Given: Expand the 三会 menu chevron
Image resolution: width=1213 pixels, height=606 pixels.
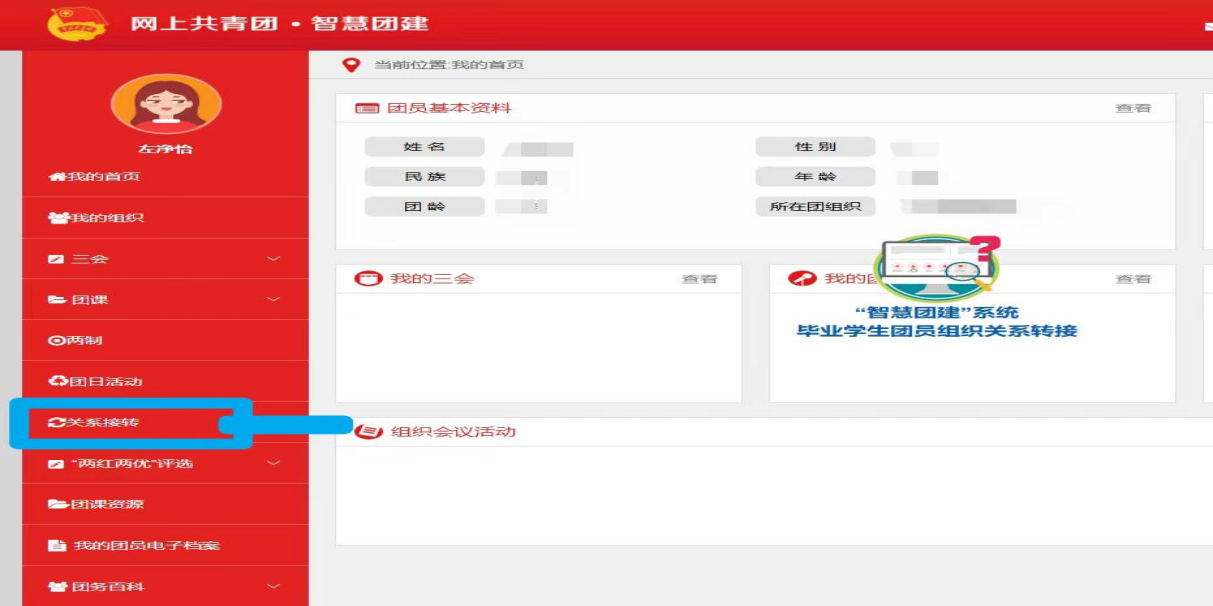Looking at the screenshot, I should point(274,259).
